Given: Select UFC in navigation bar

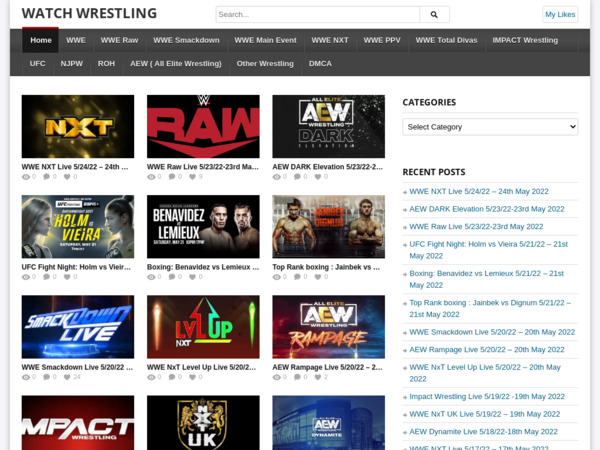Looking at the screenshot, I should (x=38, y=64).
